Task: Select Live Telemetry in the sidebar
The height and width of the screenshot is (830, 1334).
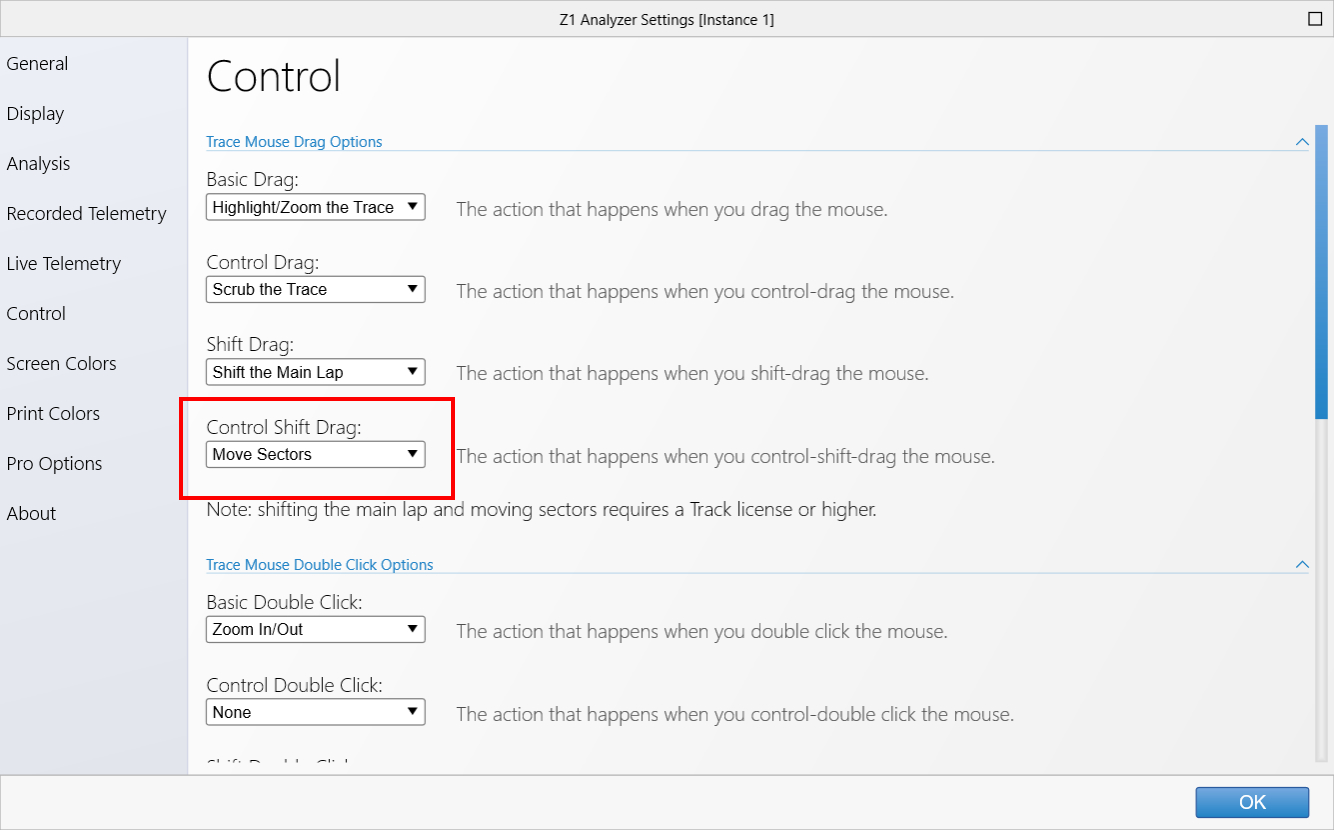Action: 63,264
